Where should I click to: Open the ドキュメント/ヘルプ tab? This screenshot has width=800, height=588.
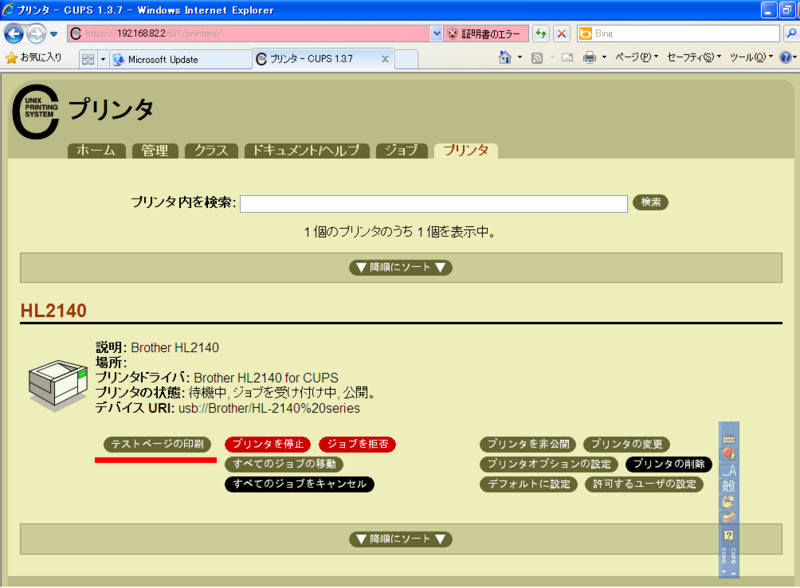pyautogui.click(x=307, y=151)
